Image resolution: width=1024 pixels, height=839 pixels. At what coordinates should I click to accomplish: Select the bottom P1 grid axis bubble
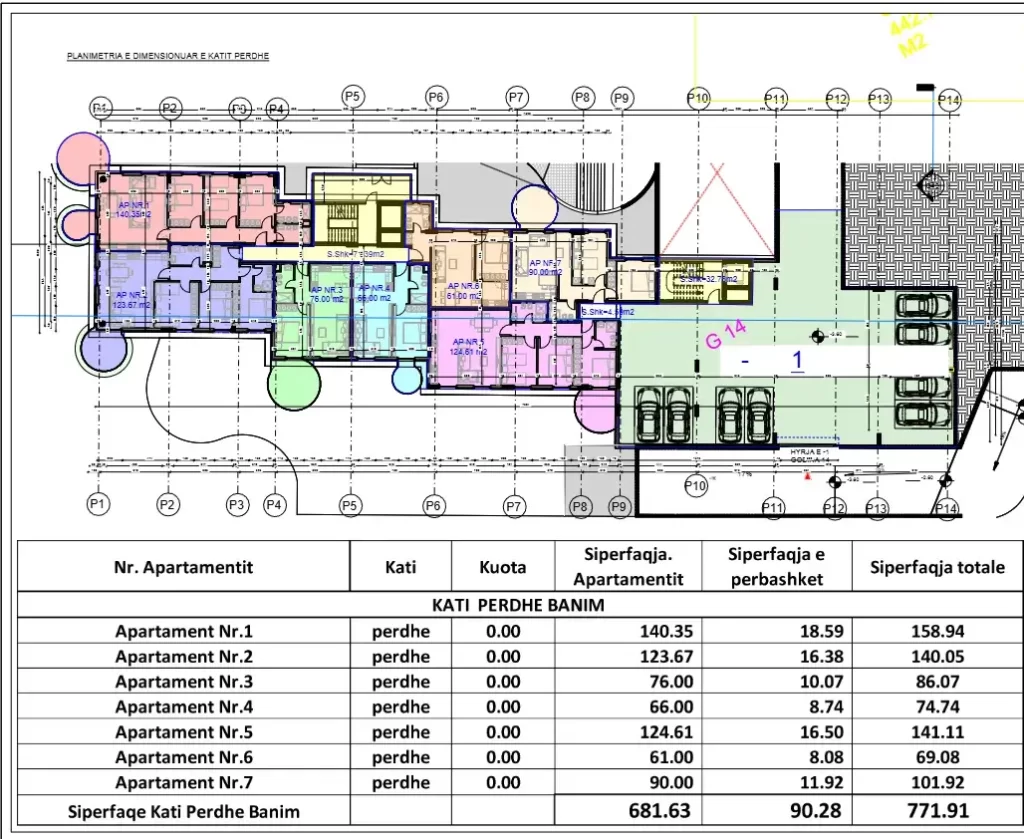point(98,505)
